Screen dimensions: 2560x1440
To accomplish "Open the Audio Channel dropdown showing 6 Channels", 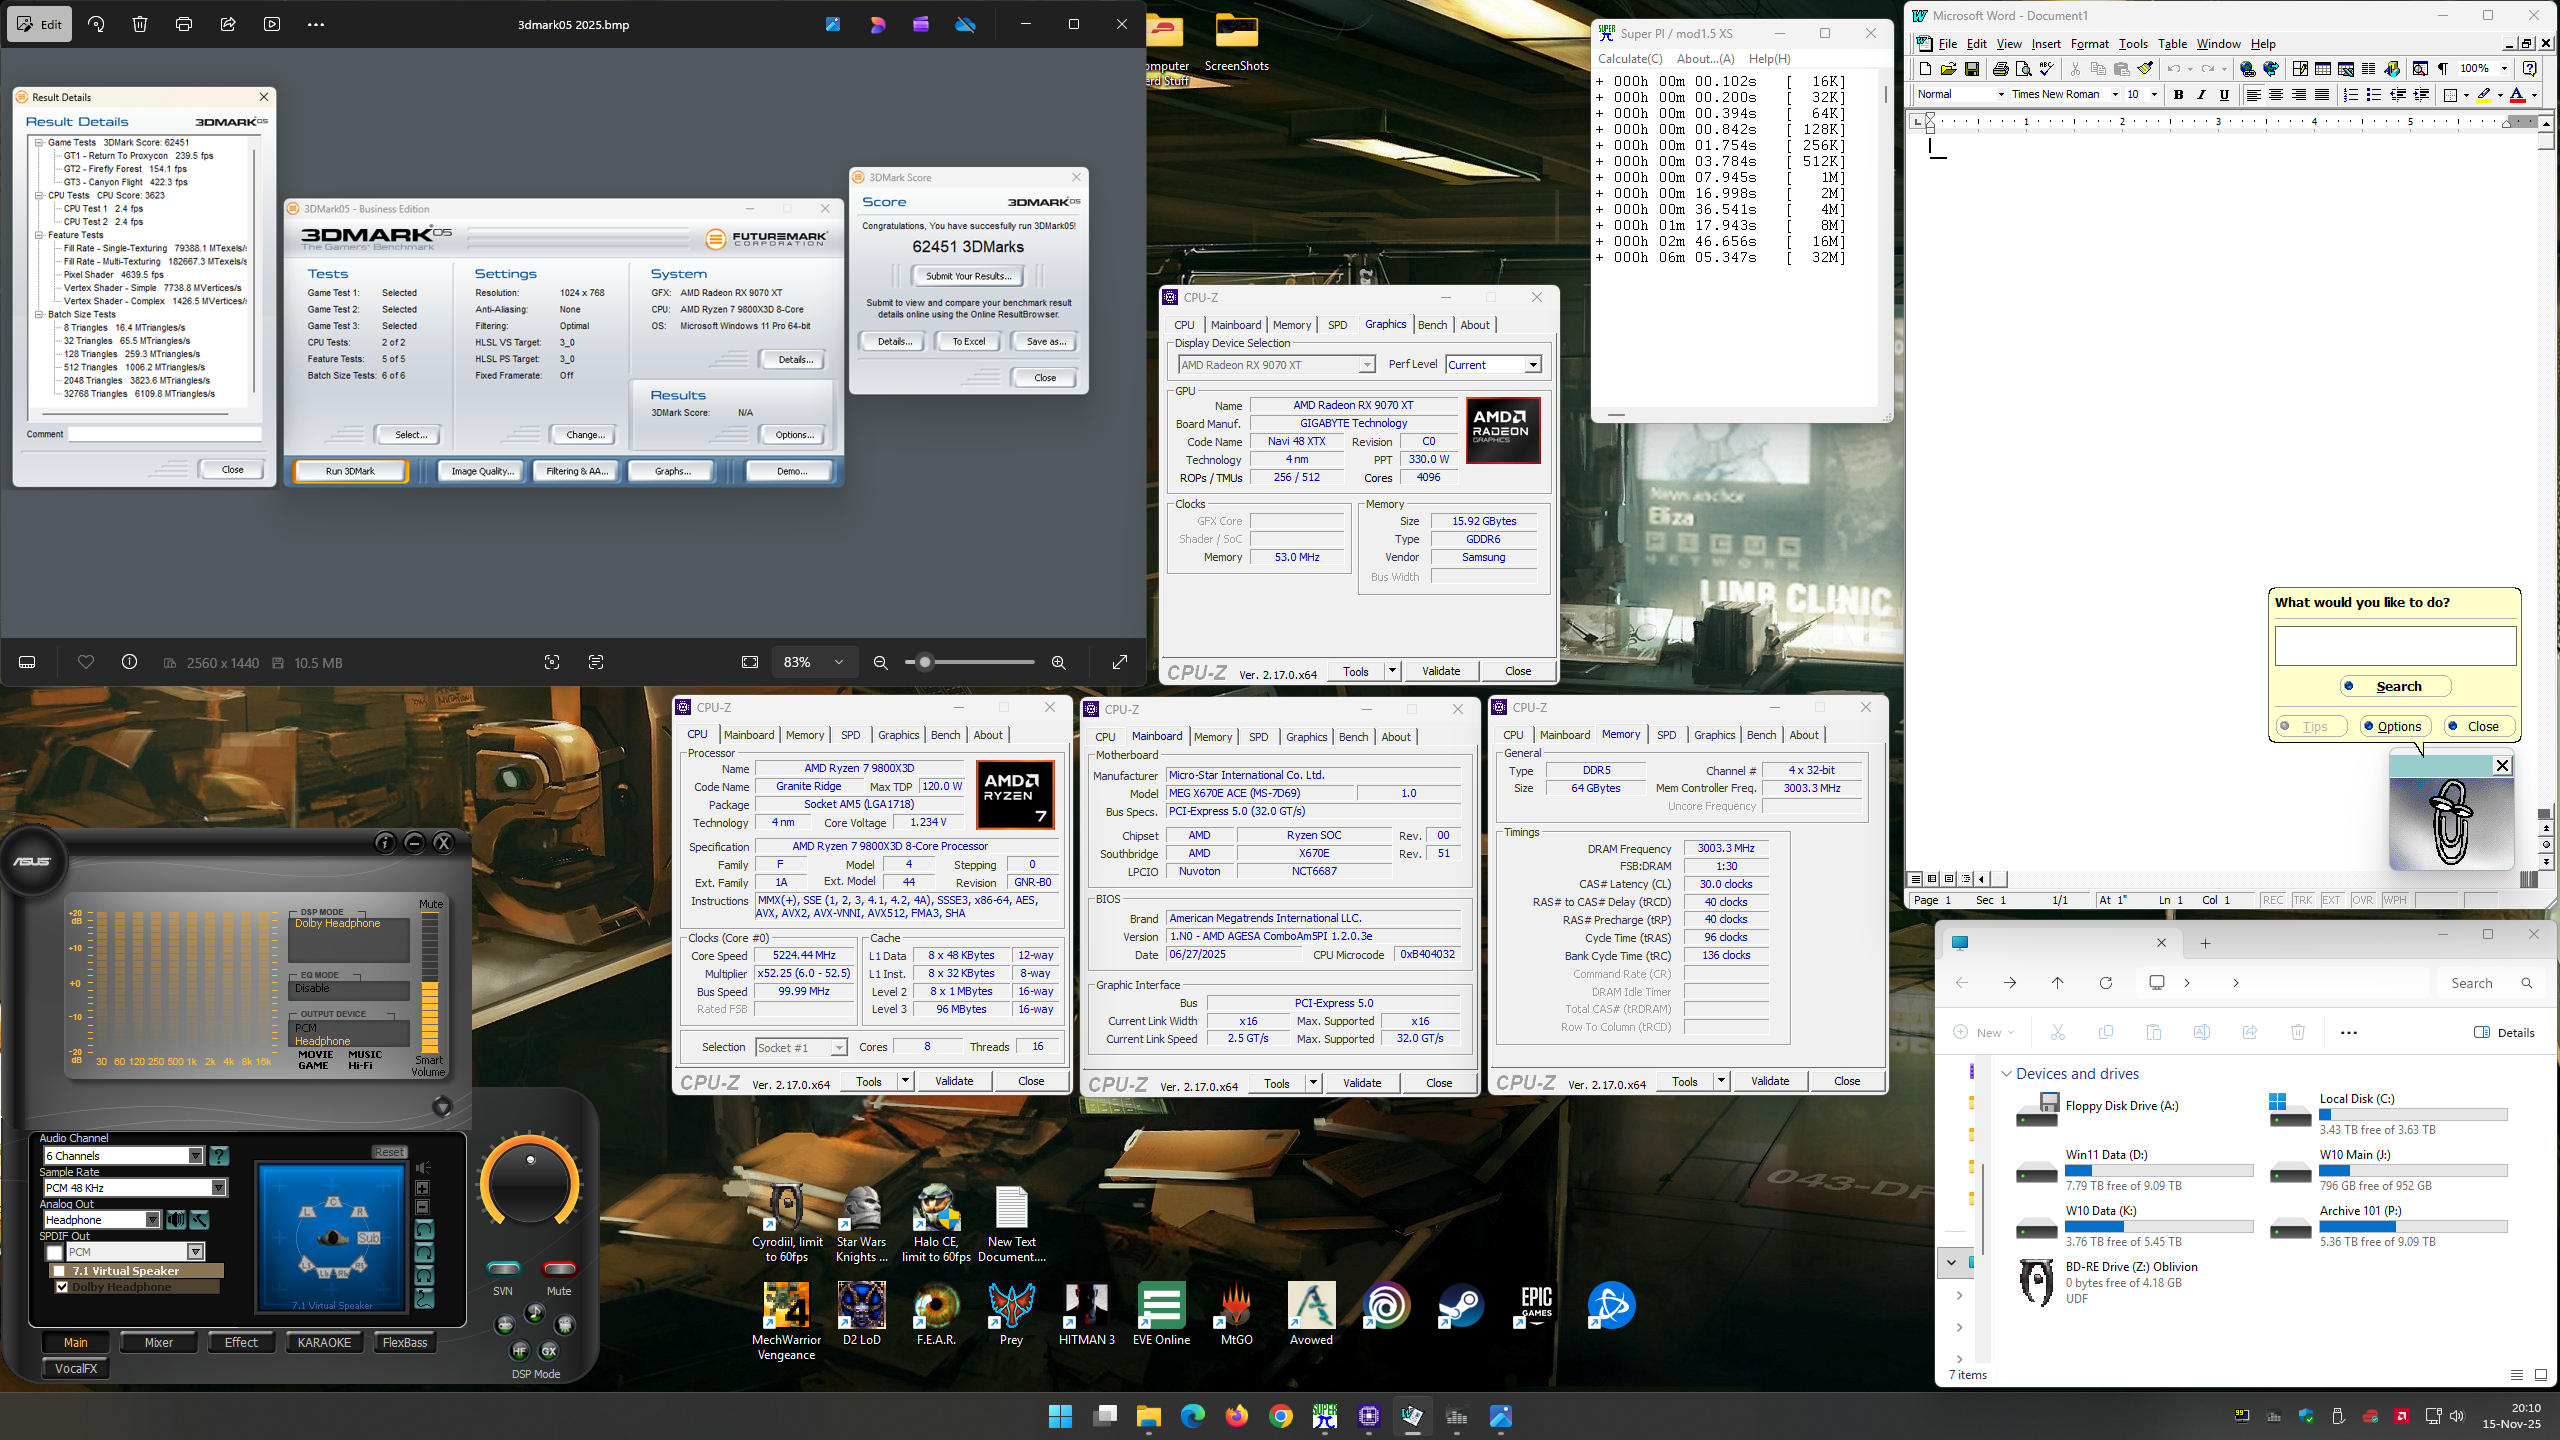I will 196,1156.
